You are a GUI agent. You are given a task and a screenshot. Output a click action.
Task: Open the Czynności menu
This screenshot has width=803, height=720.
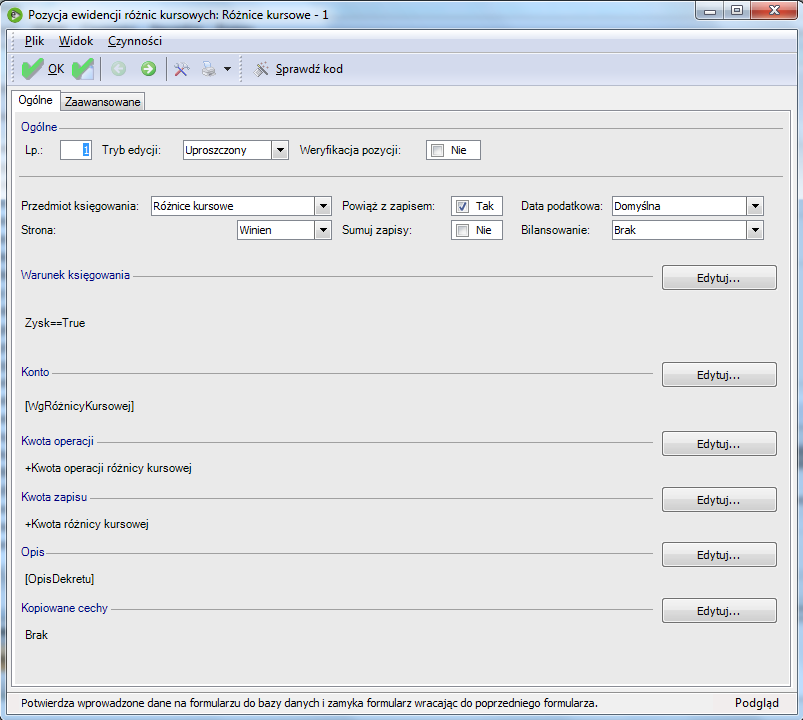[x=135, y=41]
